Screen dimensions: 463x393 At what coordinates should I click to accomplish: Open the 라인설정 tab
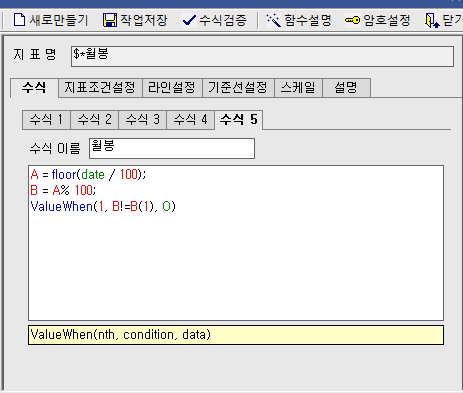[x=172, y=88]
